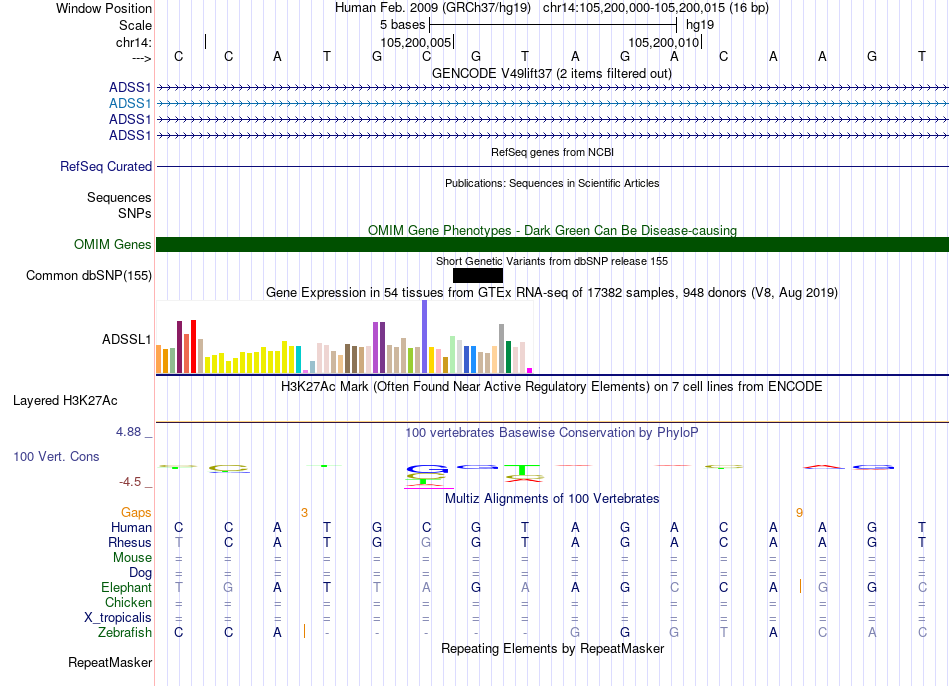
Task: Click the '100 Vert. Cons' label
Action: click(56, 457)
